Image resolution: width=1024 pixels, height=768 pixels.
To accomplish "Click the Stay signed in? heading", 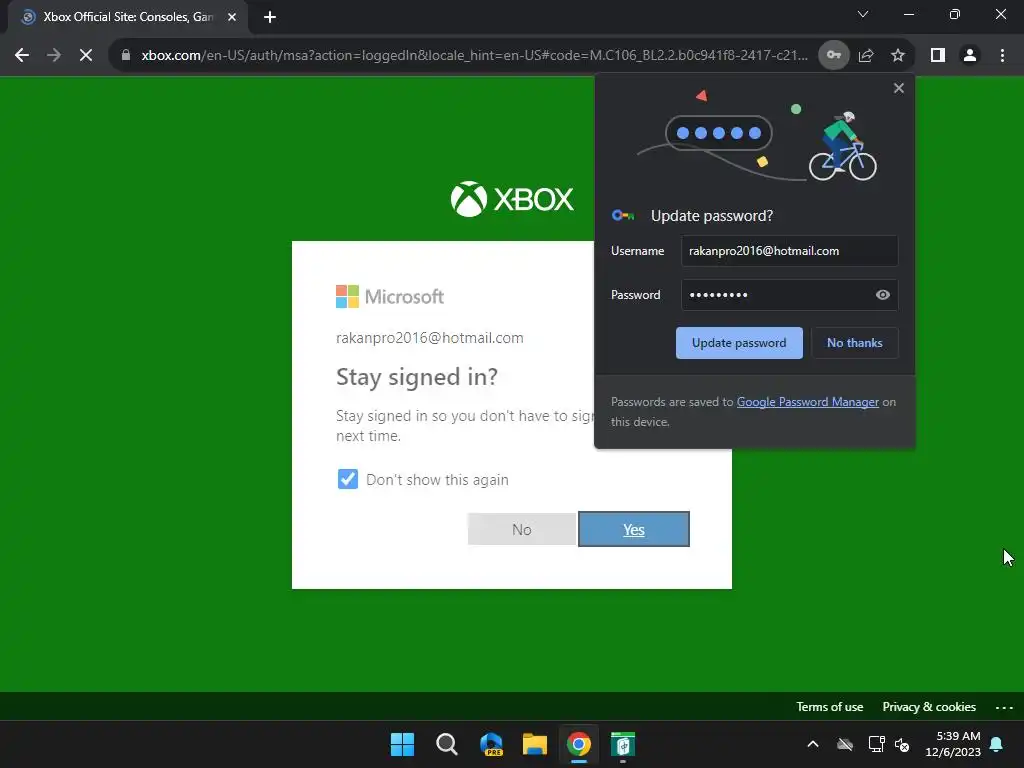I will (417, 377).
